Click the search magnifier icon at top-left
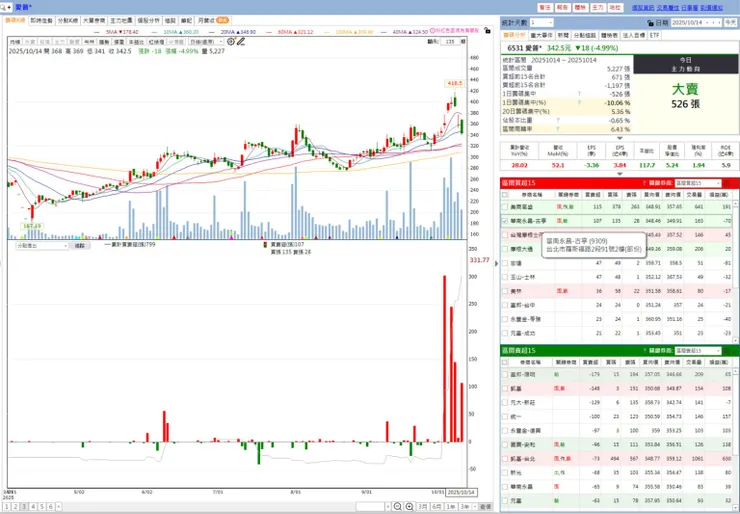Viewport: 740px width, 514px height. pyautogui.click(x=4, y=8)
